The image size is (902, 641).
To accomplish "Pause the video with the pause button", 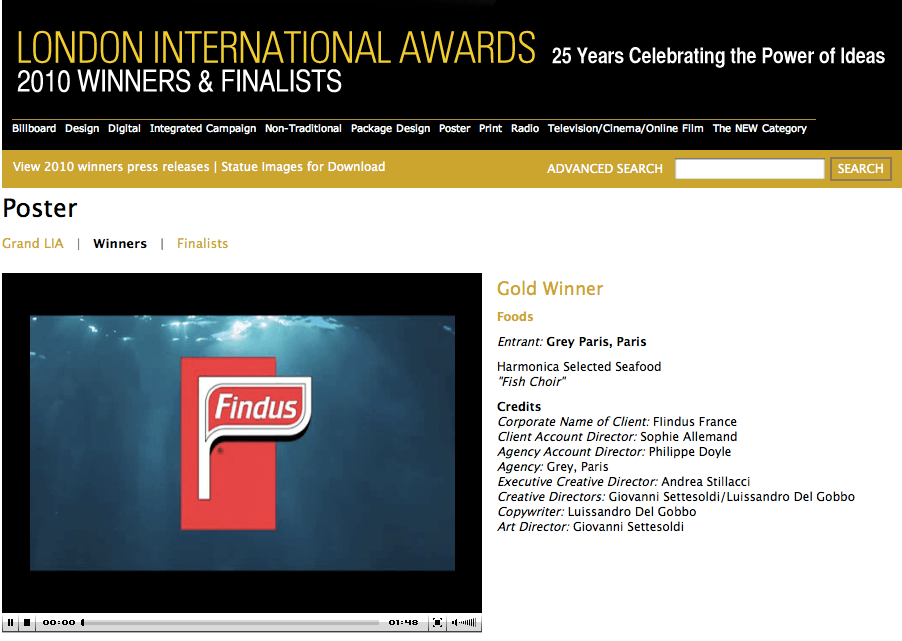I will point(10,622).
